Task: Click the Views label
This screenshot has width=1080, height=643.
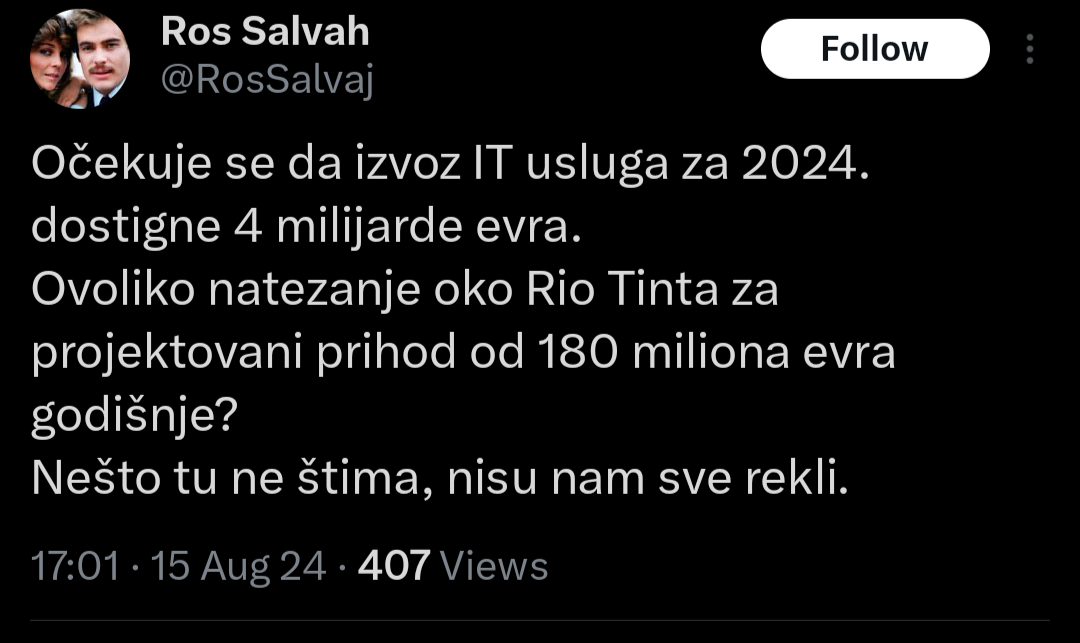Action: pyautogui.click(x=494, y=566)
